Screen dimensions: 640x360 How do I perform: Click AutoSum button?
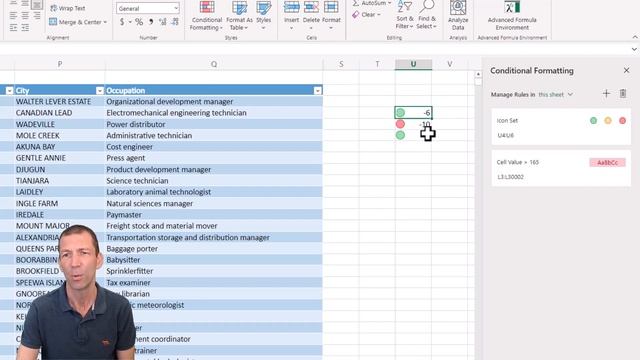[369, 3]
